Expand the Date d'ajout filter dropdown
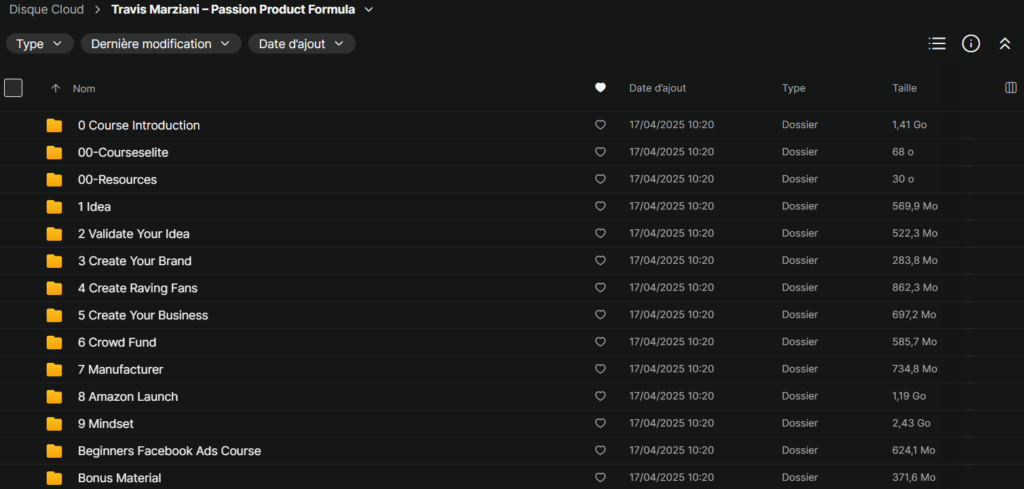The height and width of the screenshot is (489, 1024). click(x=301, y=44)
